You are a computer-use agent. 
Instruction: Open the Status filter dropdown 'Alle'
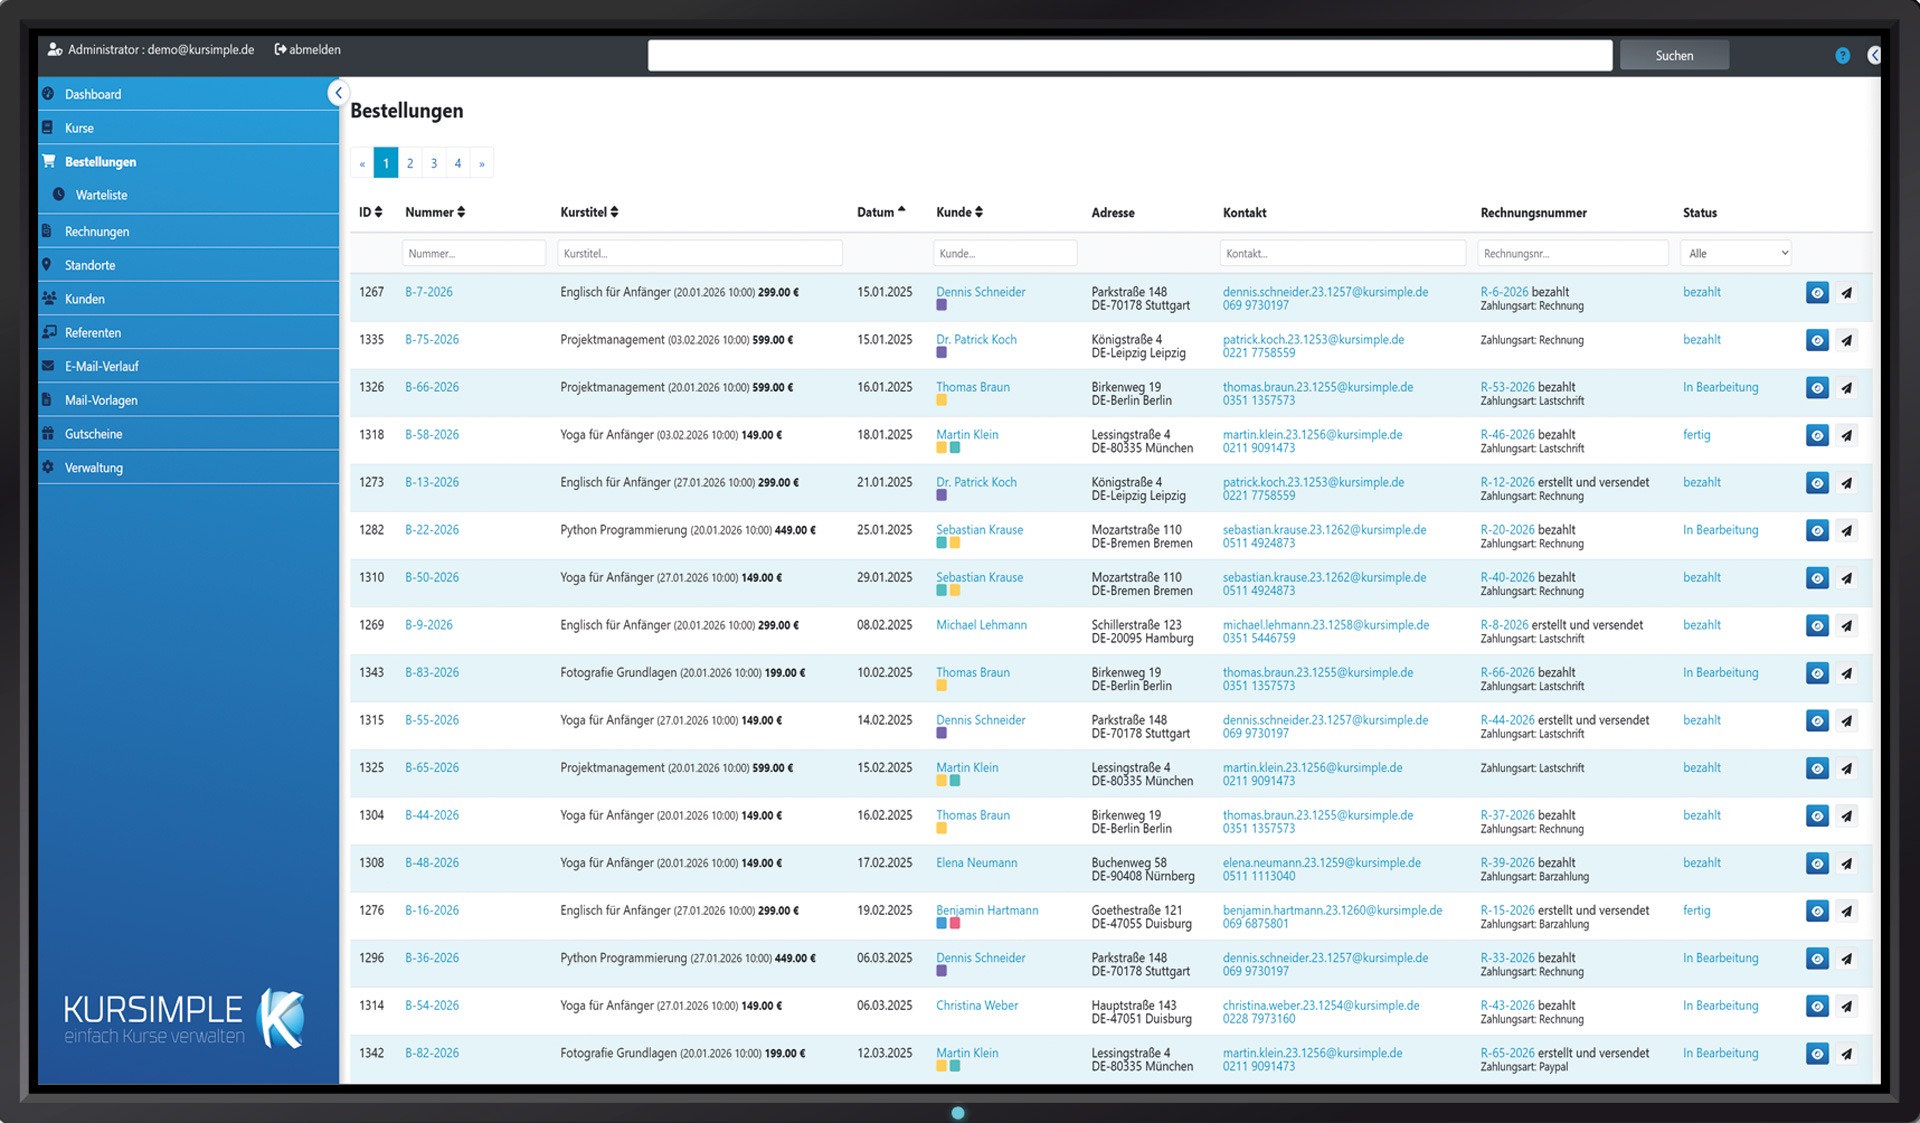pos(1735,254)
